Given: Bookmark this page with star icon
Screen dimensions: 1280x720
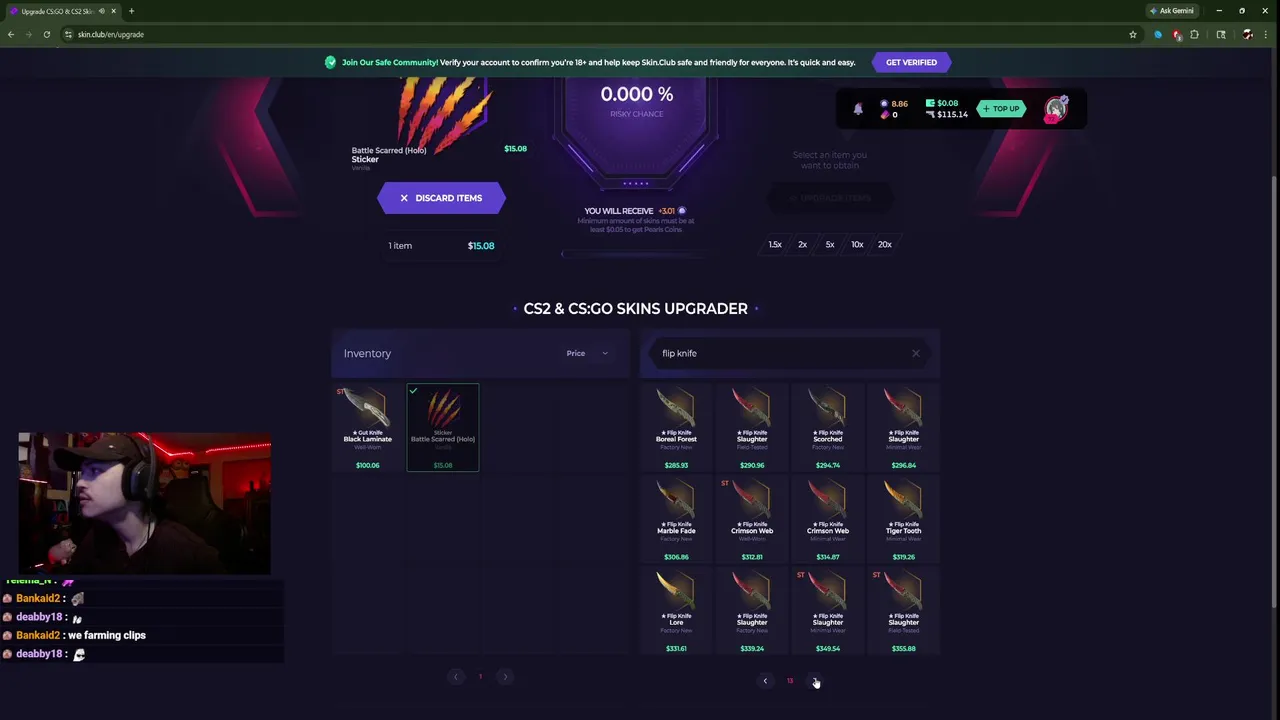Looking at the screenshot, I should (1133, 34).
